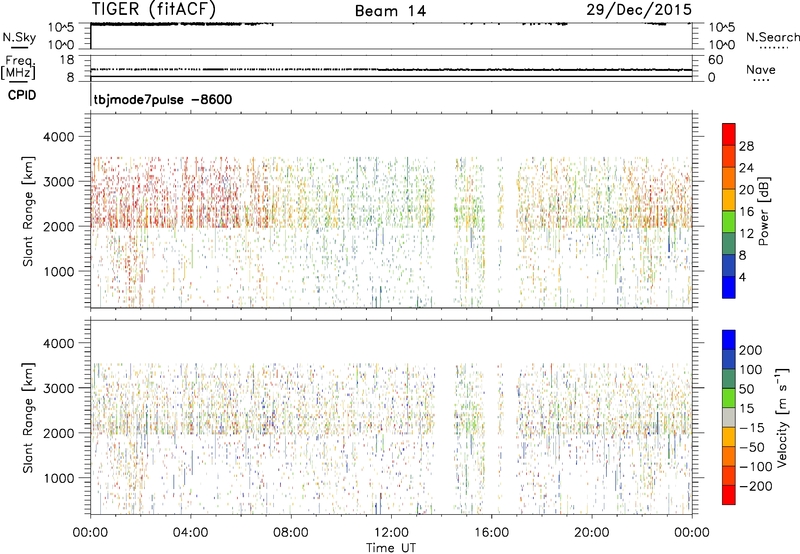Click the '12:00' time axis label
The image size is (800, 554).
point(391,533)
